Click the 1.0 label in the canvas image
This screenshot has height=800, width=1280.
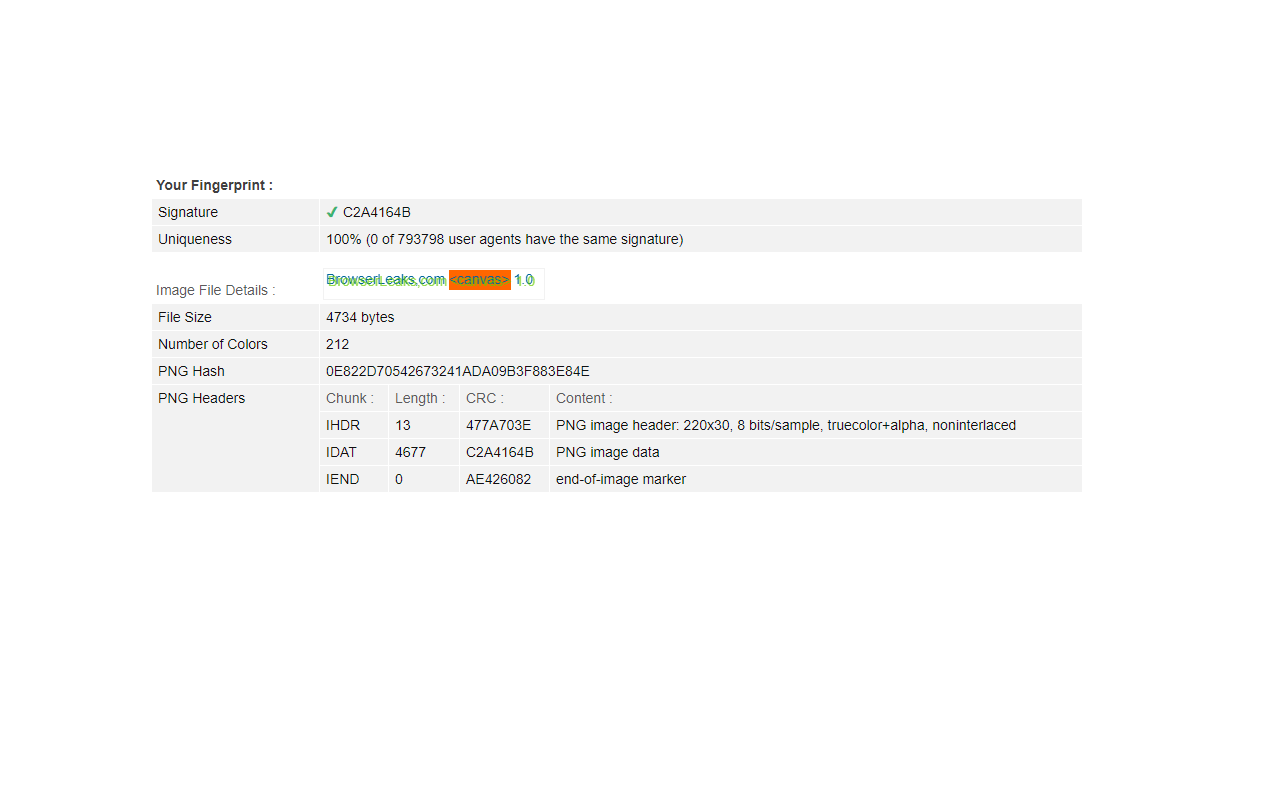click(524, 279)
